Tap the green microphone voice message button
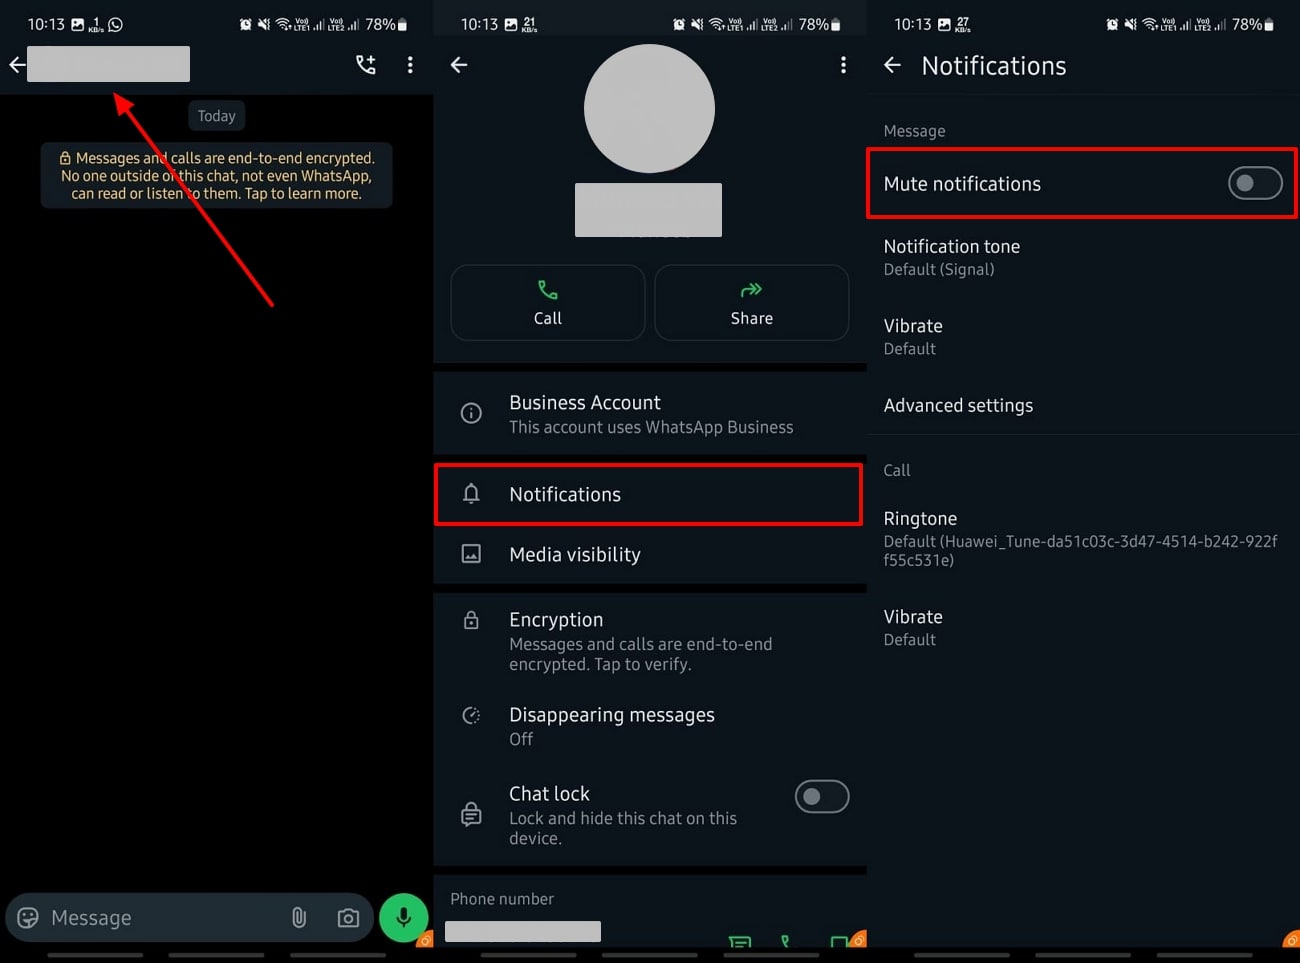This screenshot has height=963, width=1300. point(404,917)
